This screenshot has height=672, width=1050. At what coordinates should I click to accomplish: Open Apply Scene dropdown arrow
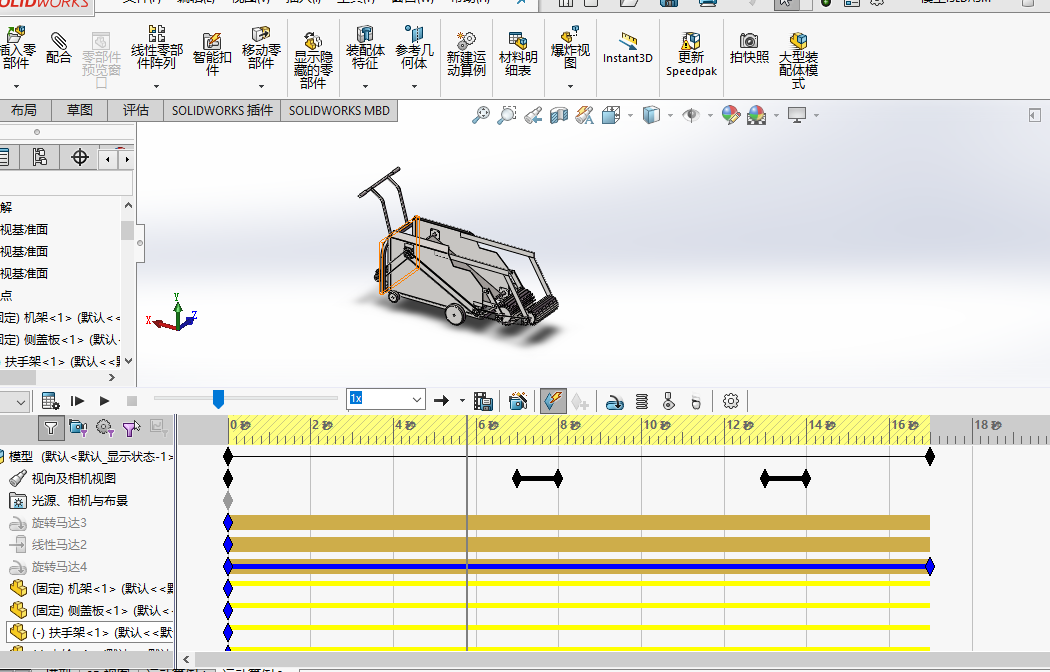(776, 116)
